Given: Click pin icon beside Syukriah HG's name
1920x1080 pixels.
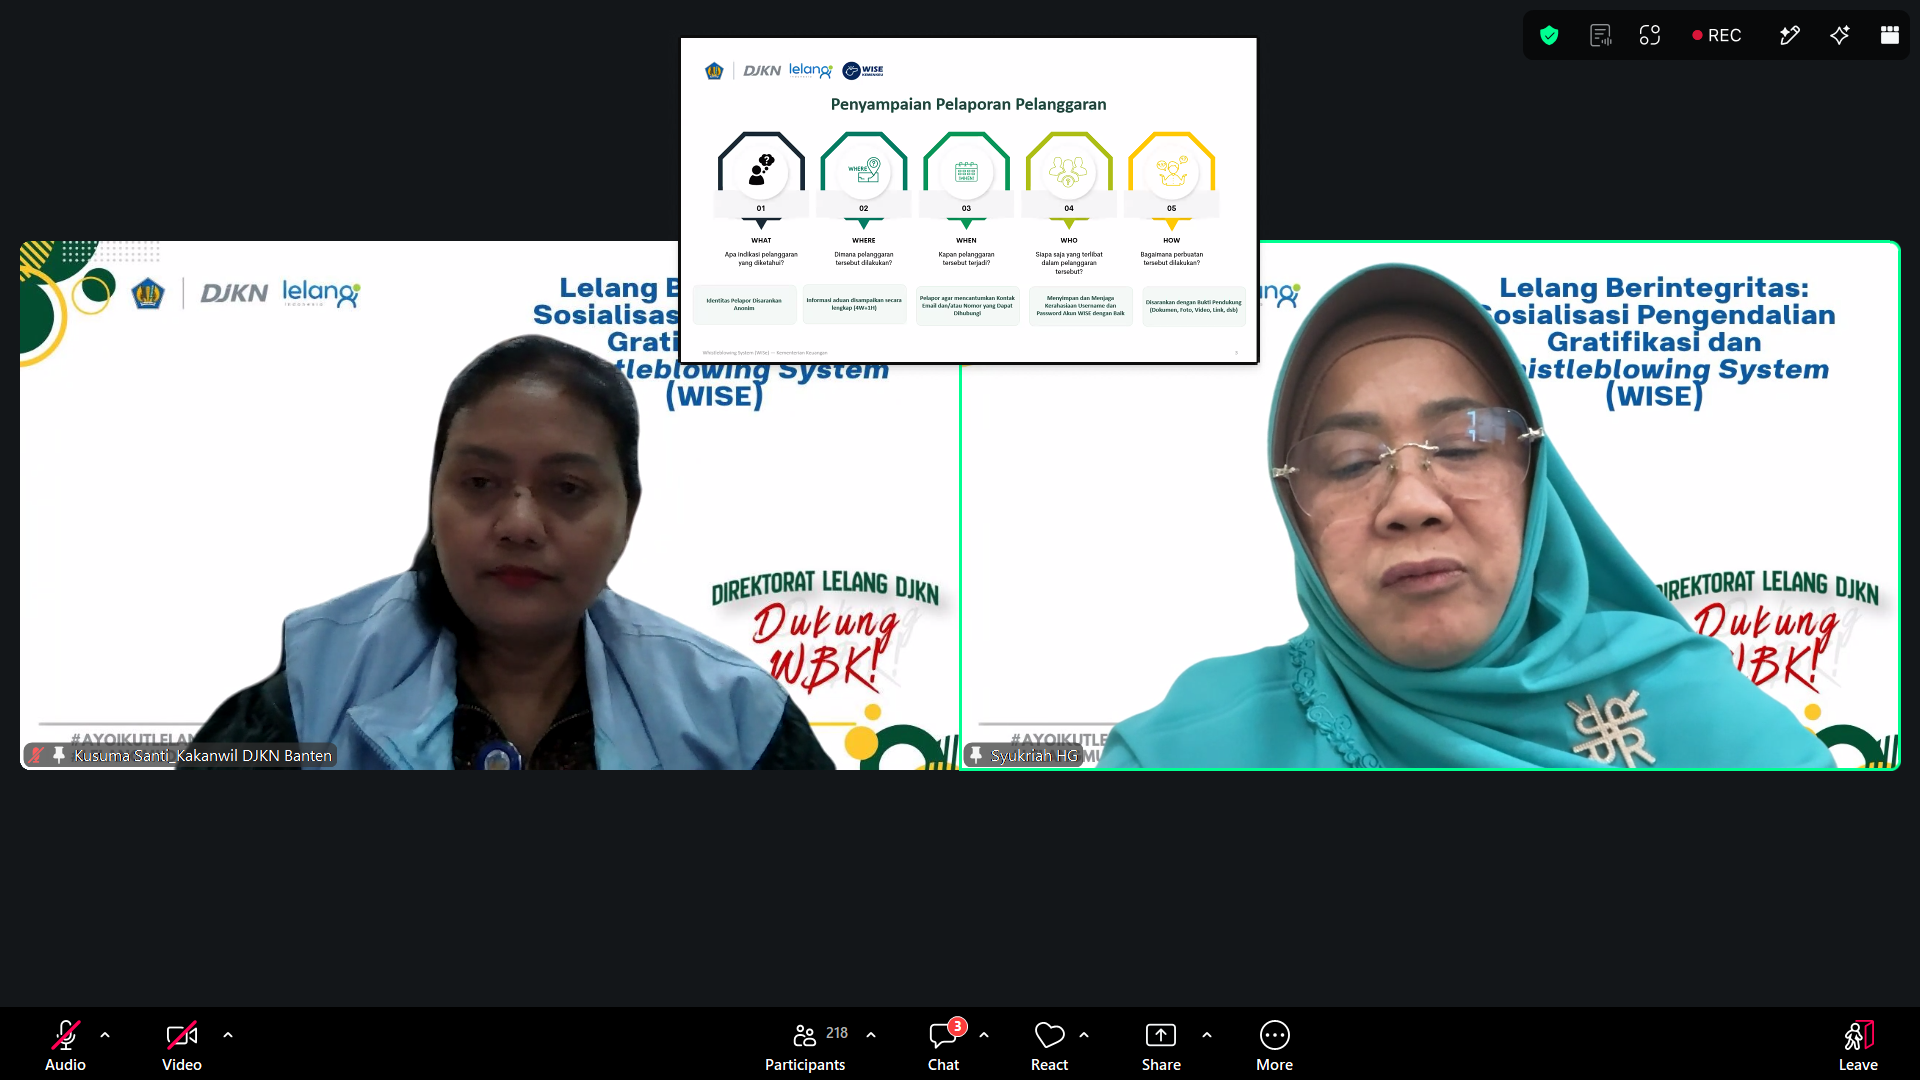Looking at the screenshot, I should point(976,755).
